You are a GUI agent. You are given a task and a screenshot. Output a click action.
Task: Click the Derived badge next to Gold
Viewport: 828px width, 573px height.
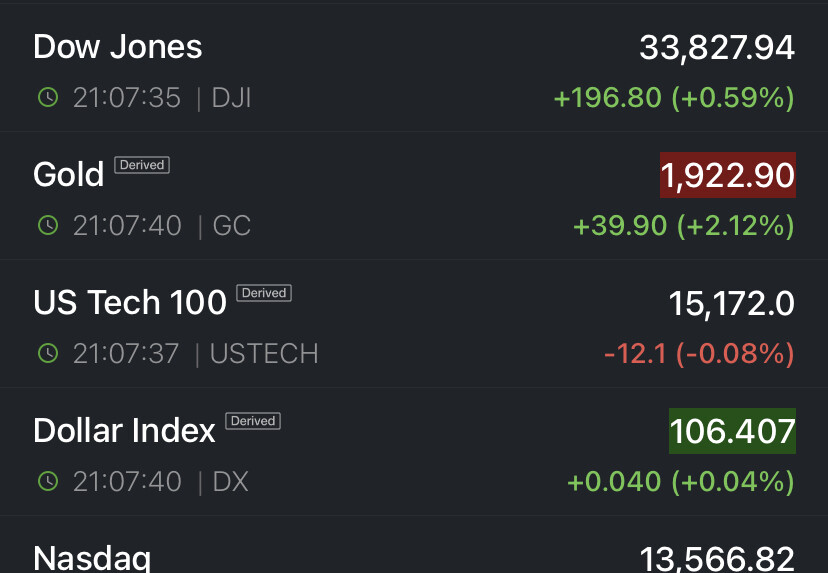tap(142, 165)
